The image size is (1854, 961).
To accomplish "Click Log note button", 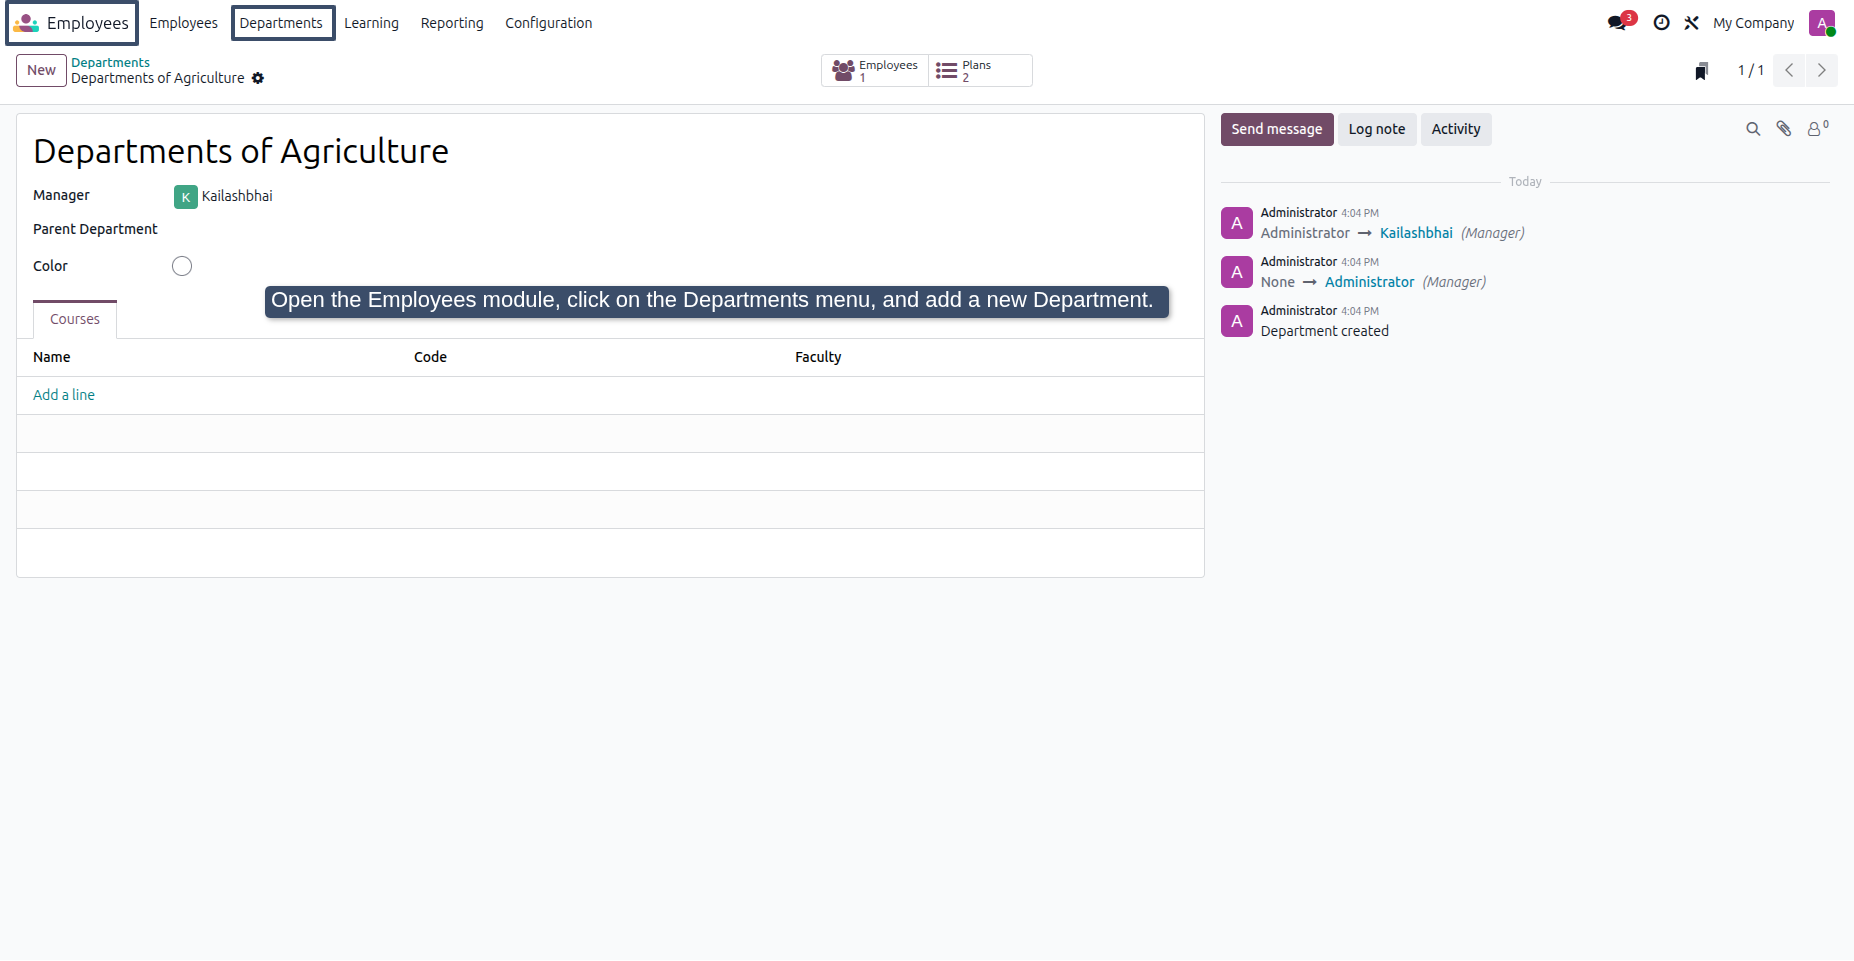I will pos(1377,129).
